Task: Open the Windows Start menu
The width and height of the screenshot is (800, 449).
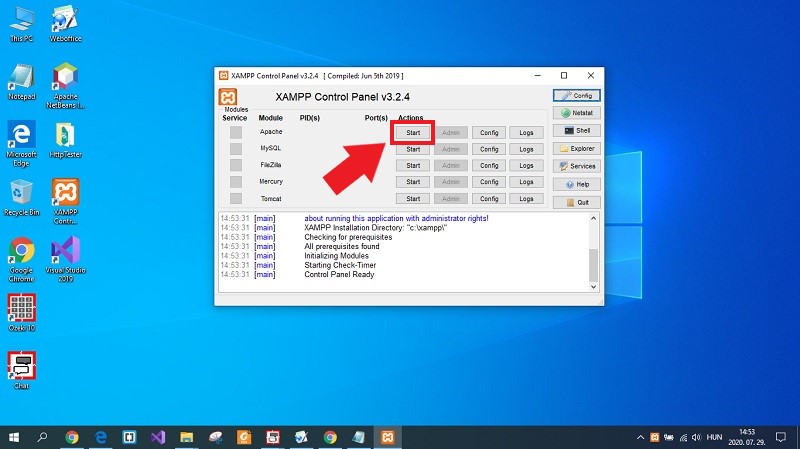Action: click(x=14, y=437)
